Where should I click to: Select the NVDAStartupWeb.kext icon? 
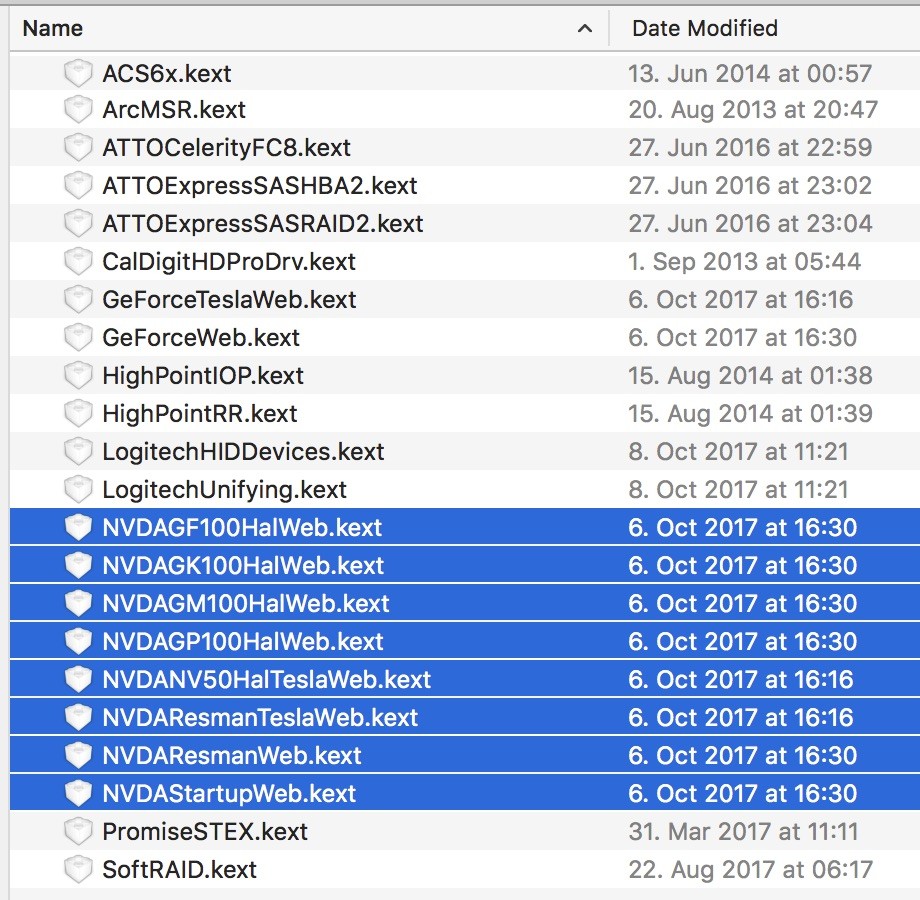point(78,793)
